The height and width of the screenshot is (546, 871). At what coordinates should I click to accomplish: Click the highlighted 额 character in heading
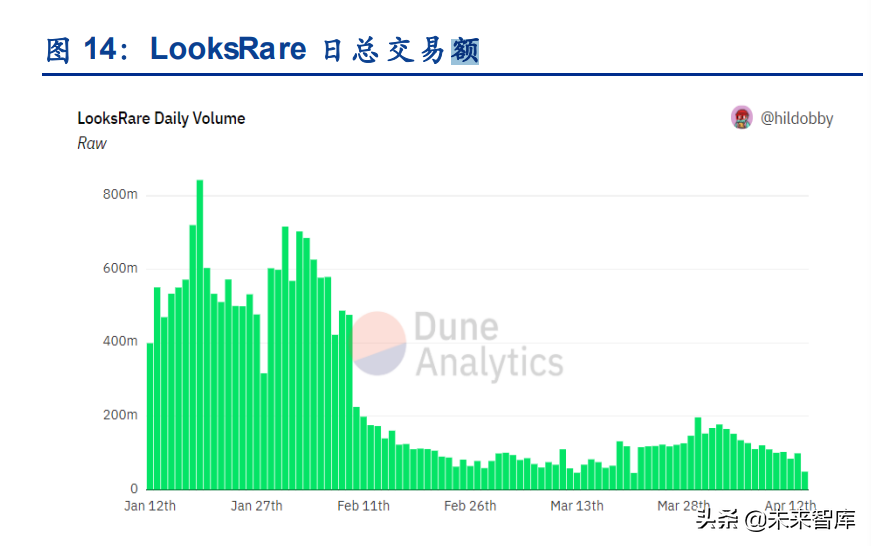point(465,51)
